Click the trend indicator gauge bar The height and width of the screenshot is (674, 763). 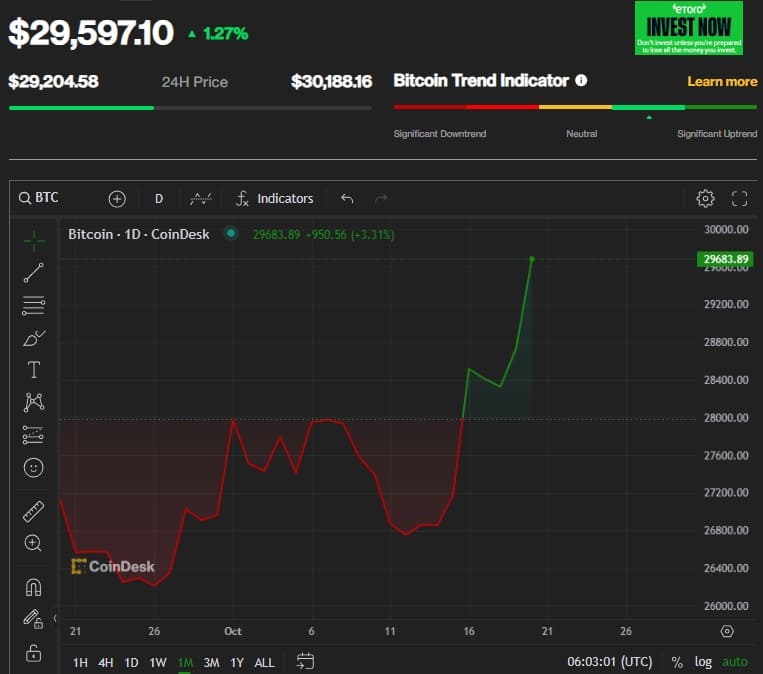coord(575,107)
